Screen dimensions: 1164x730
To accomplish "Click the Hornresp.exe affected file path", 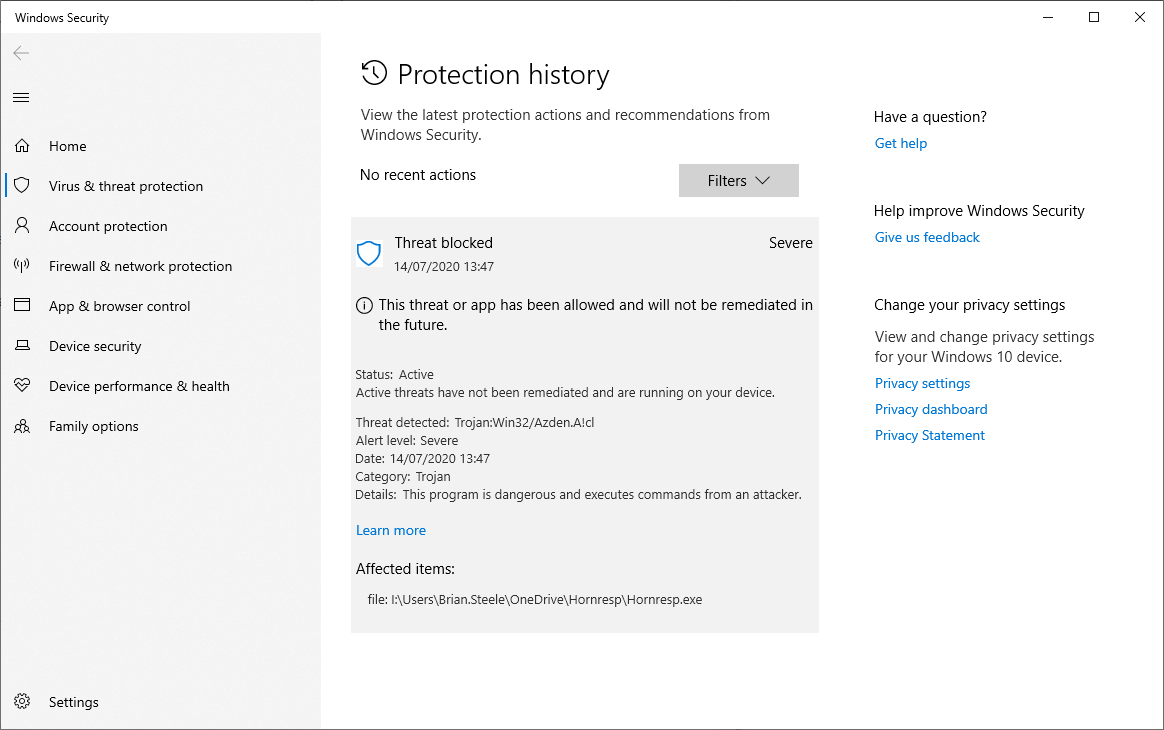I will (534, 599).
